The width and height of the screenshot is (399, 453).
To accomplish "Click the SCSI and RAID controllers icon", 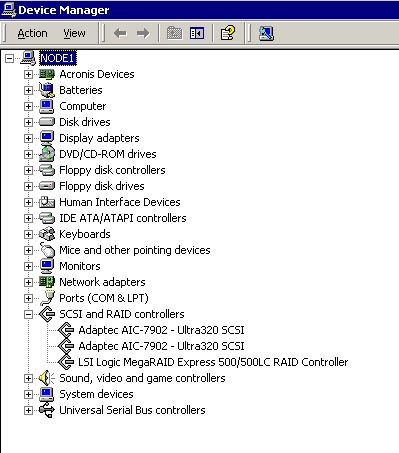I will [47, 314].
